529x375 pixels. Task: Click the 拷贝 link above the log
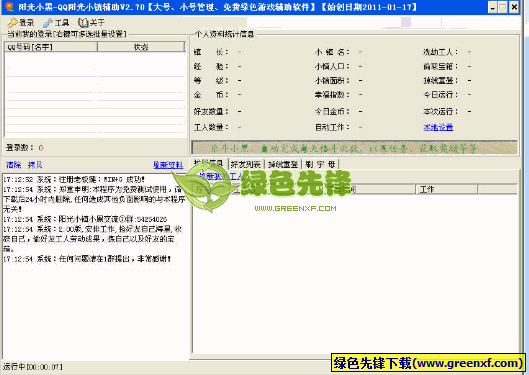click(x=35, y=165)
